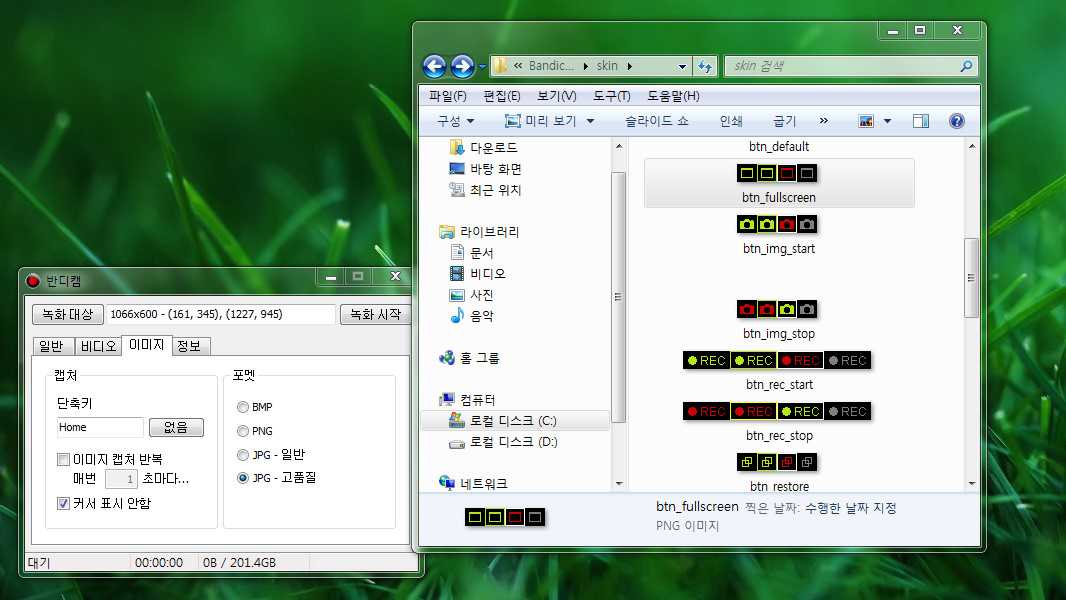Expand breadcrumb arrow after skin
This screenshot has height=600, width=1066.
(630, 66)
